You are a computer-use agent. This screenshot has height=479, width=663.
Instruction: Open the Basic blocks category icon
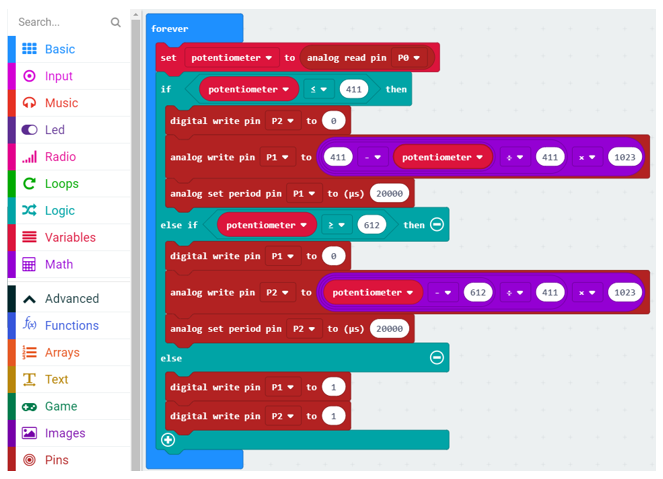pos(29,49)
